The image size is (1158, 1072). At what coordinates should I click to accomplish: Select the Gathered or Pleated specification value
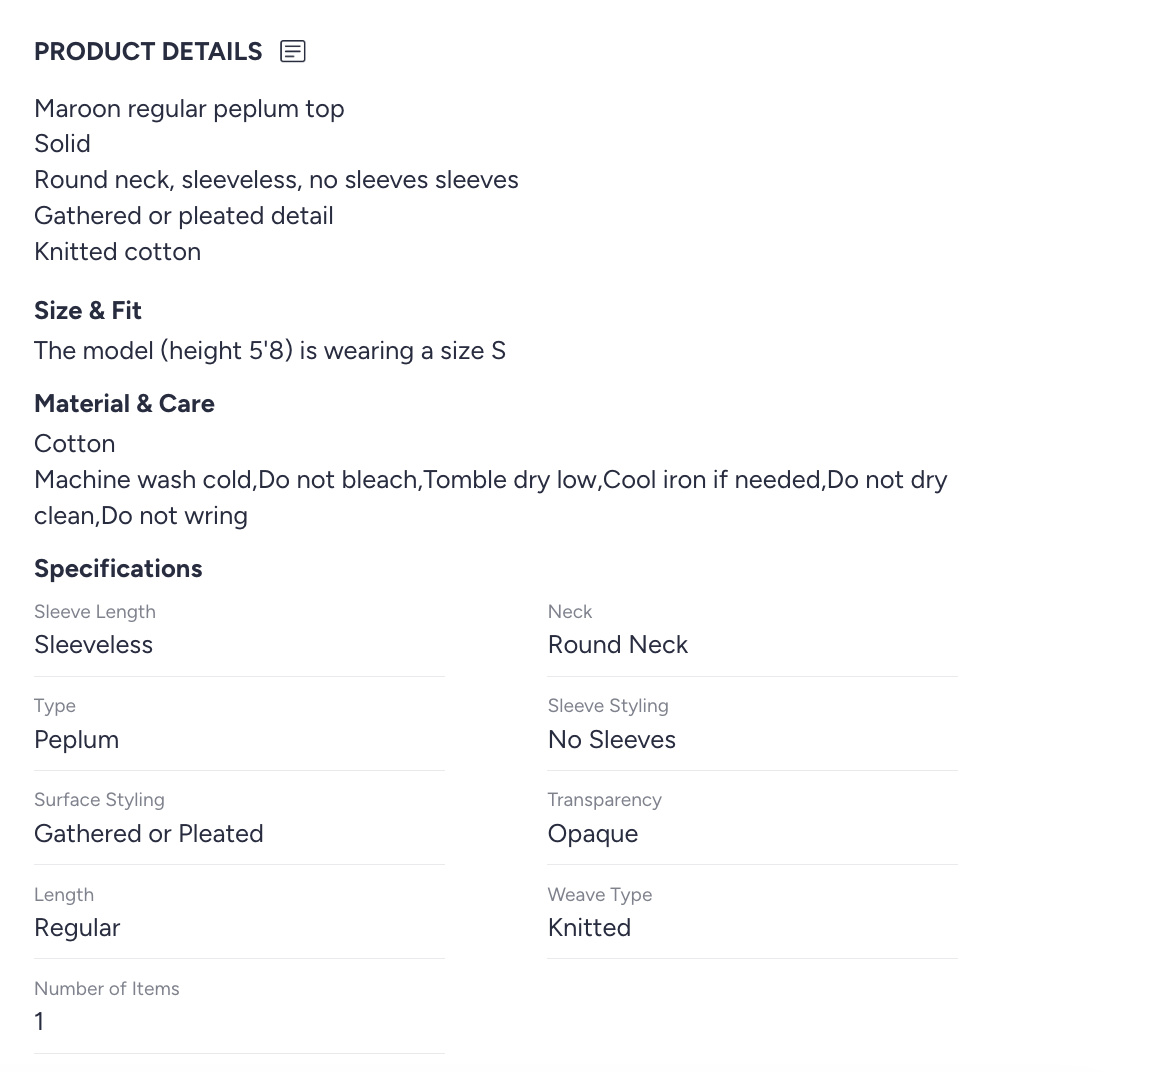point(148,834)
